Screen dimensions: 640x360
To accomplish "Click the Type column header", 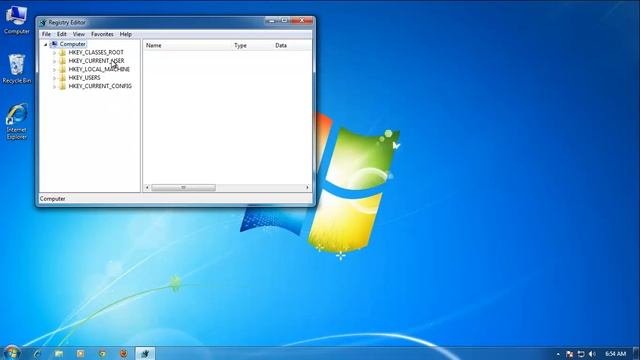I will click(252, 45).
